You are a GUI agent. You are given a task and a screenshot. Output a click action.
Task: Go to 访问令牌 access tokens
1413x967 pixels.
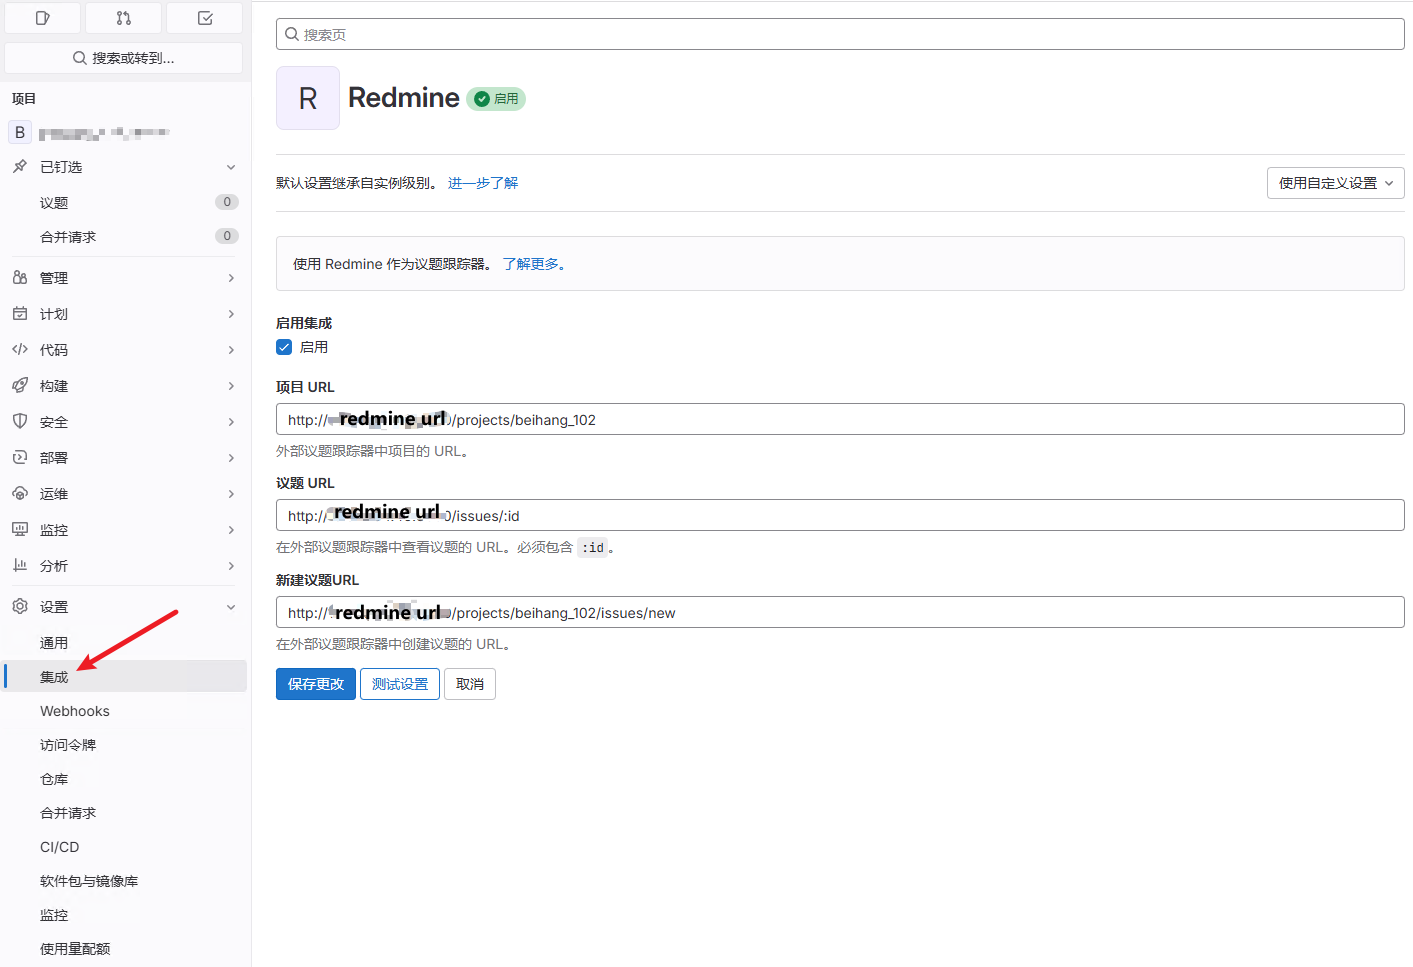pyautogui.click(x=68, y=745)
